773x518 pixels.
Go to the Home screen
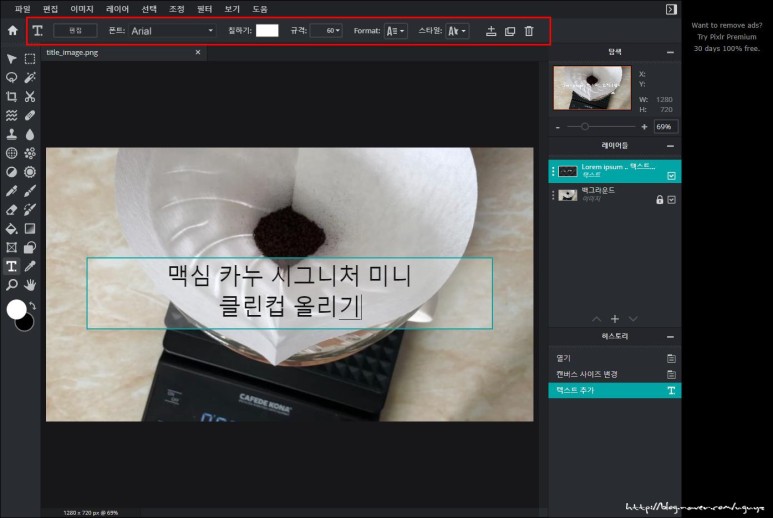coord(12,31)
